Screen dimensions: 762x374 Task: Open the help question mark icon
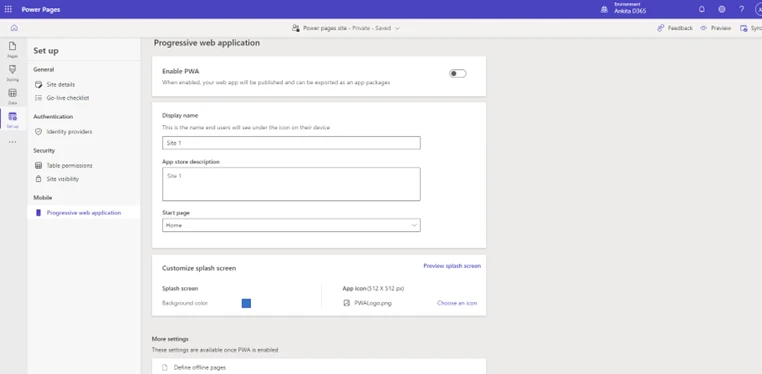742,9
